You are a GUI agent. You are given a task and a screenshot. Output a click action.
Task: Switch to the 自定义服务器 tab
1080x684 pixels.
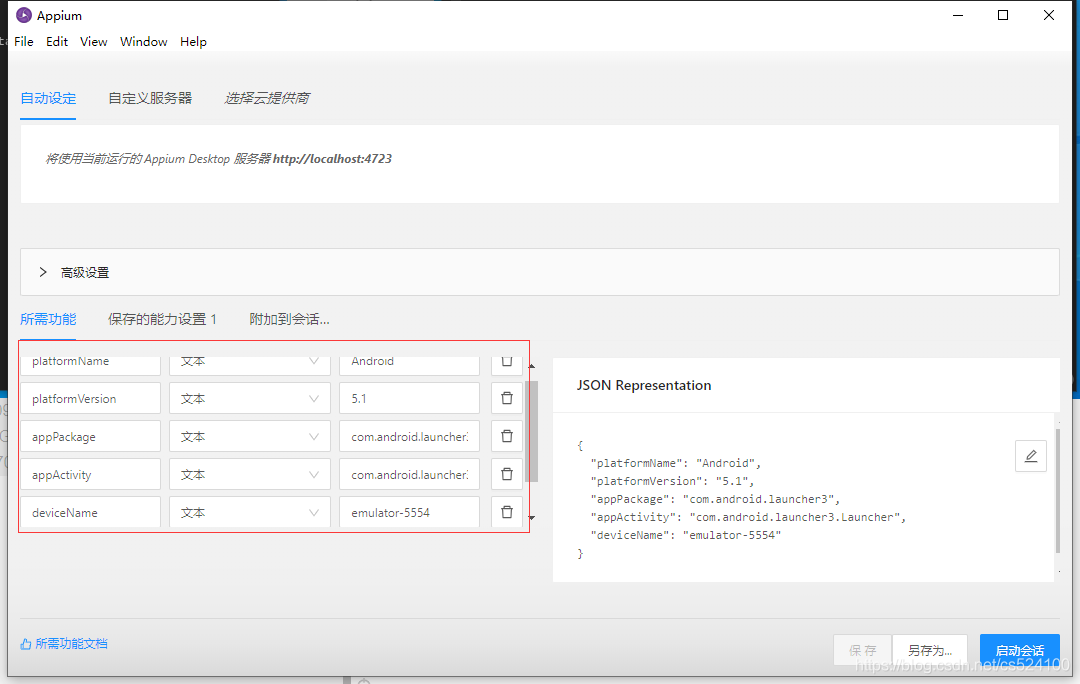point(150,99)
